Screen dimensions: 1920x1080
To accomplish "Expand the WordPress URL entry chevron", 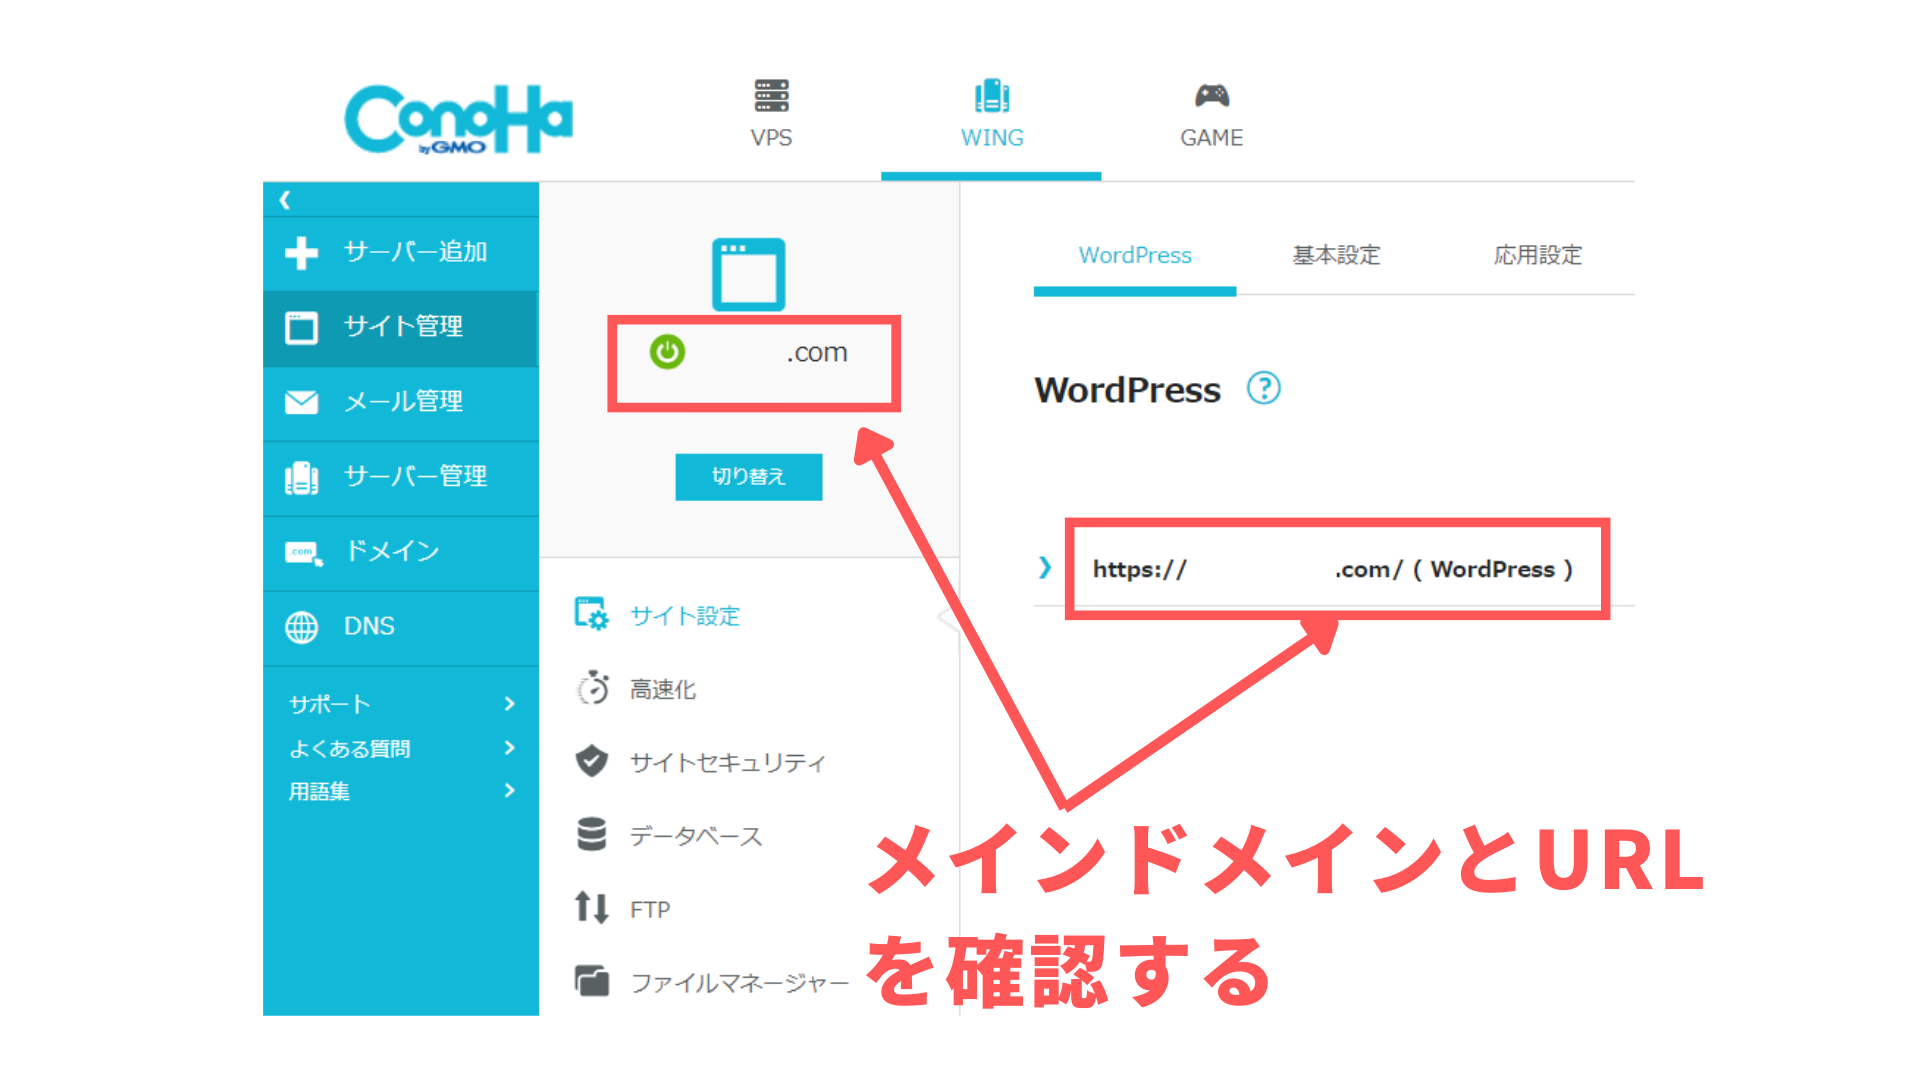I will 1044,568.
